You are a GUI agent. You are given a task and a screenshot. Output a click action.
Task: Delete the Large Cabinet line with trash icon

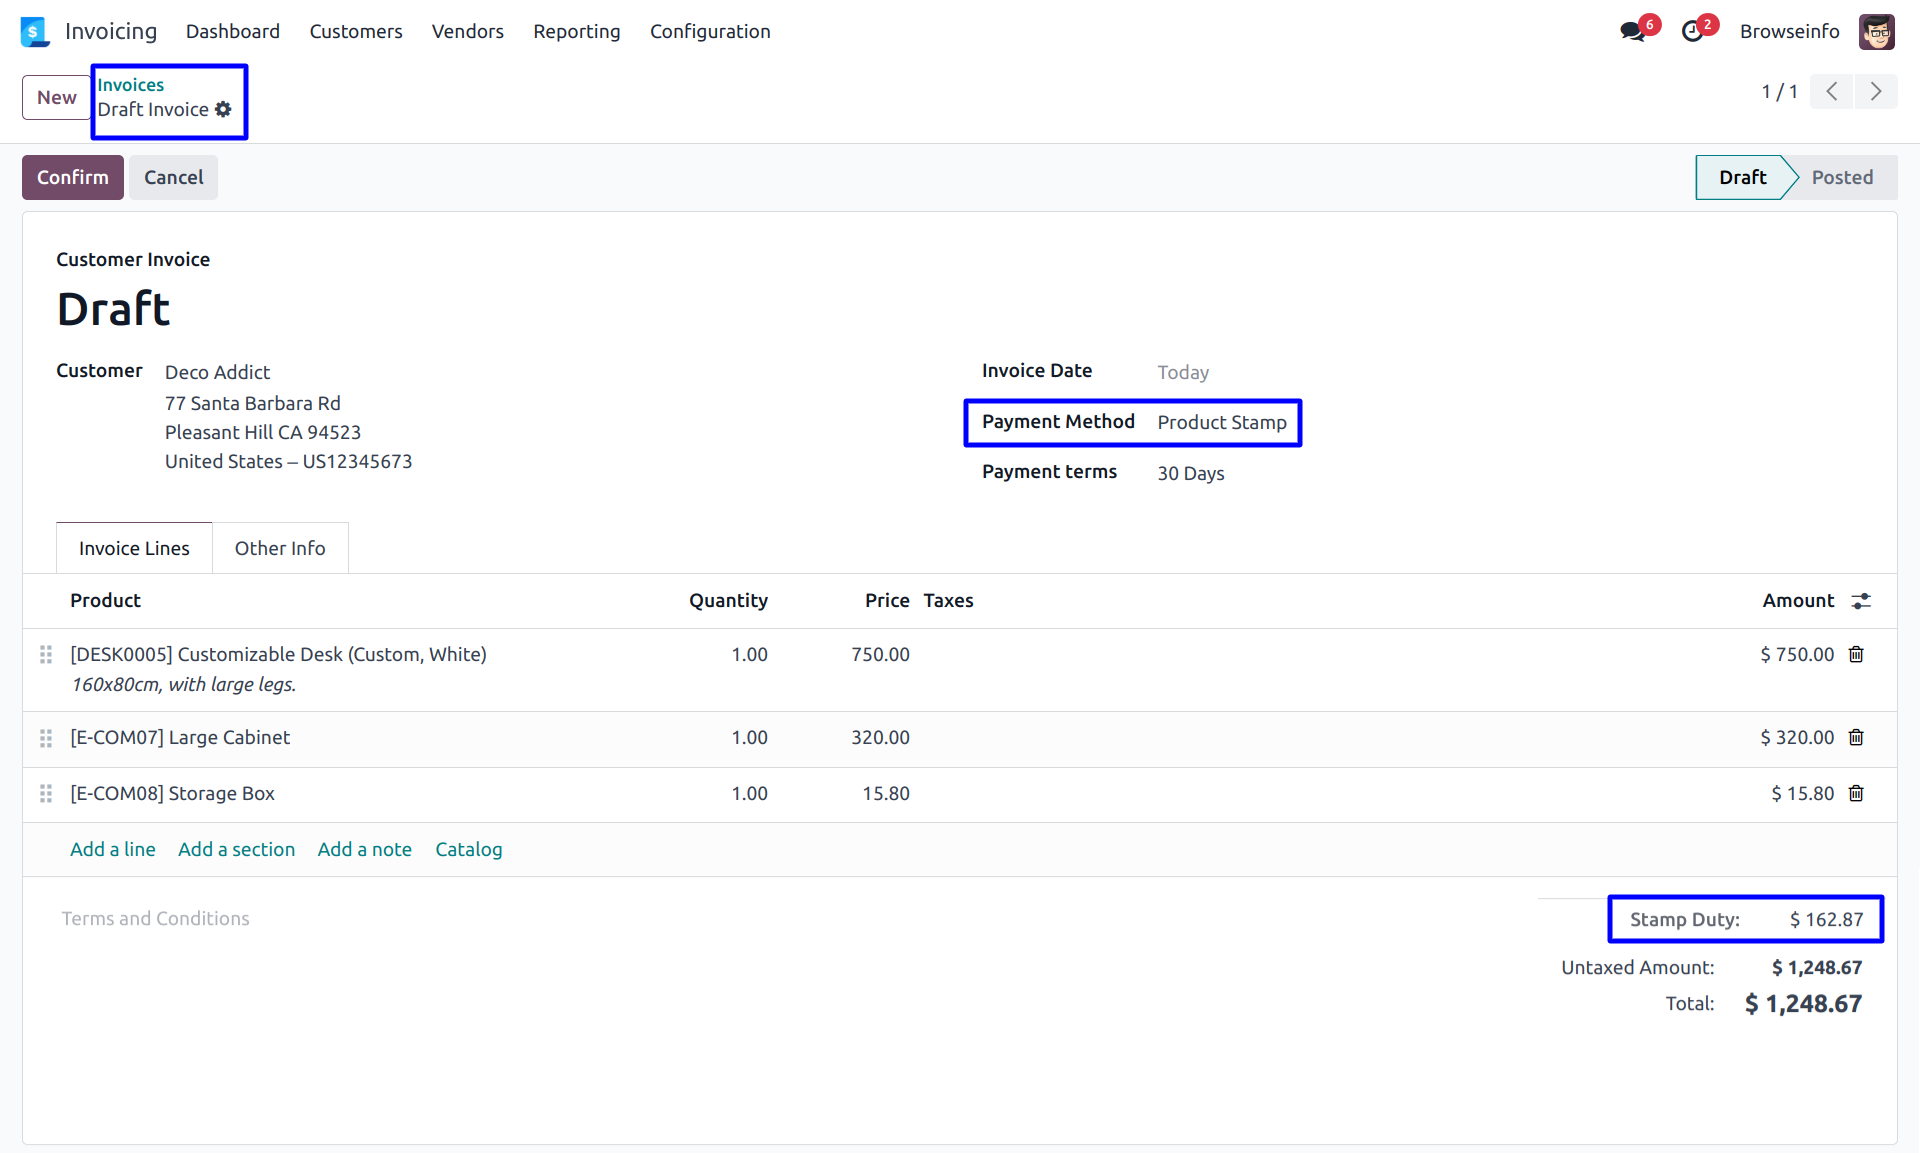(1856, 737)
